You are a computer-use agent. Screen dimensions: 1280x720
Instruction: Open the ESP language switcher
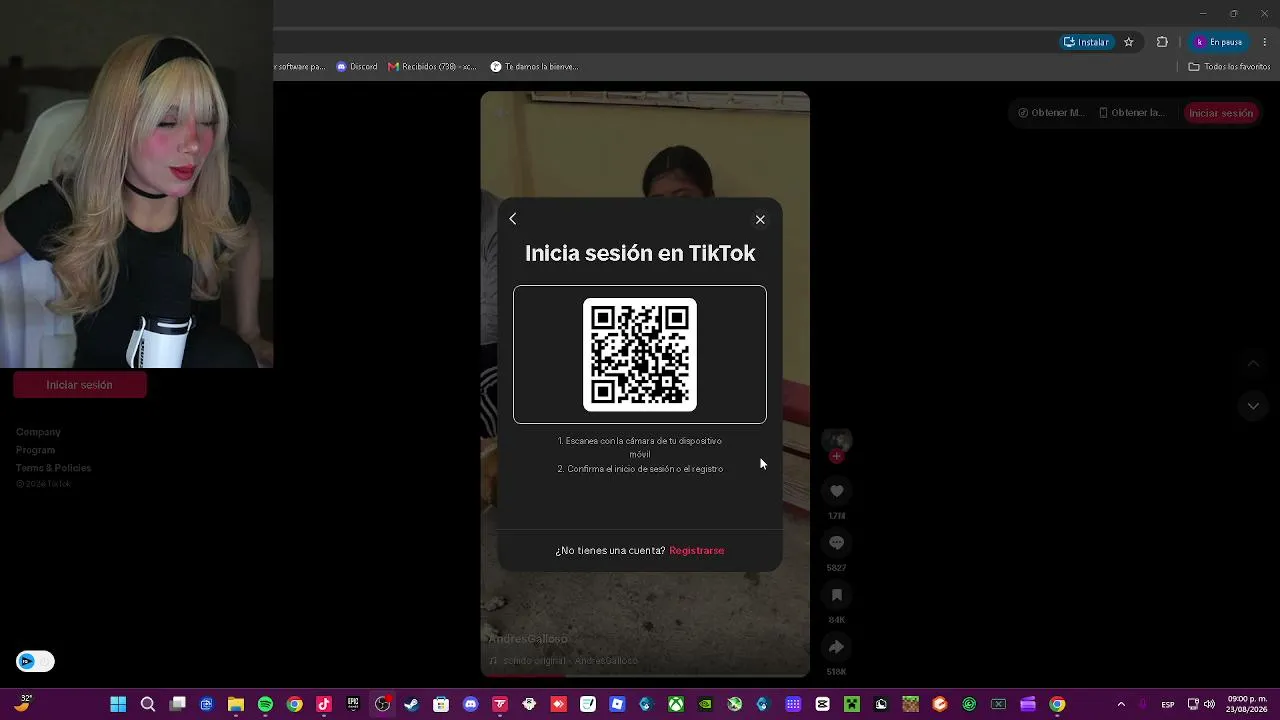[x=1167, y=705]
